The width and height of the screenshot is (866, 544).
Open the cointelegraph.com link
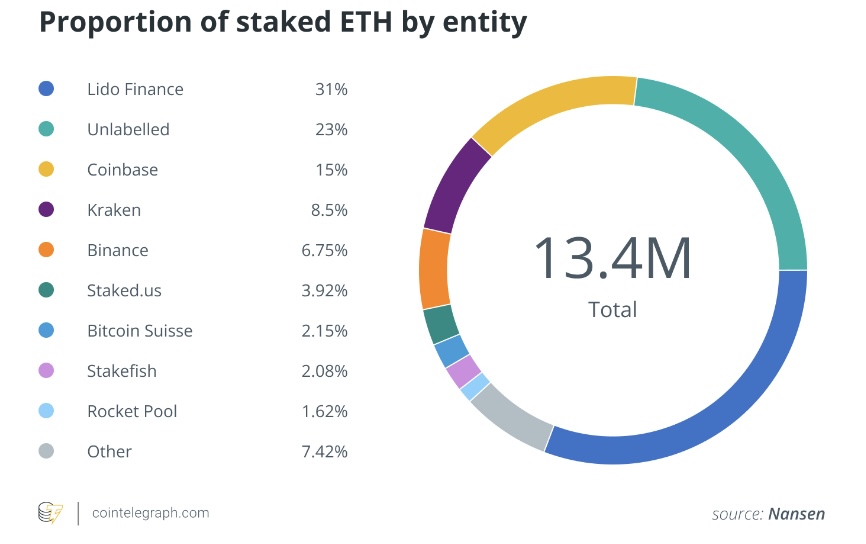tap(150, 513)
